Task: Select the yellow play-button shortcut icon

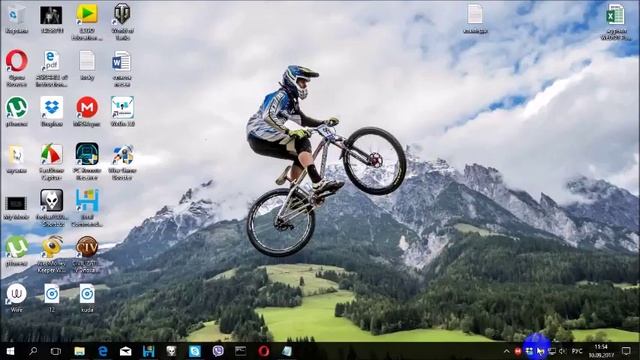Action: coord(87,15)
